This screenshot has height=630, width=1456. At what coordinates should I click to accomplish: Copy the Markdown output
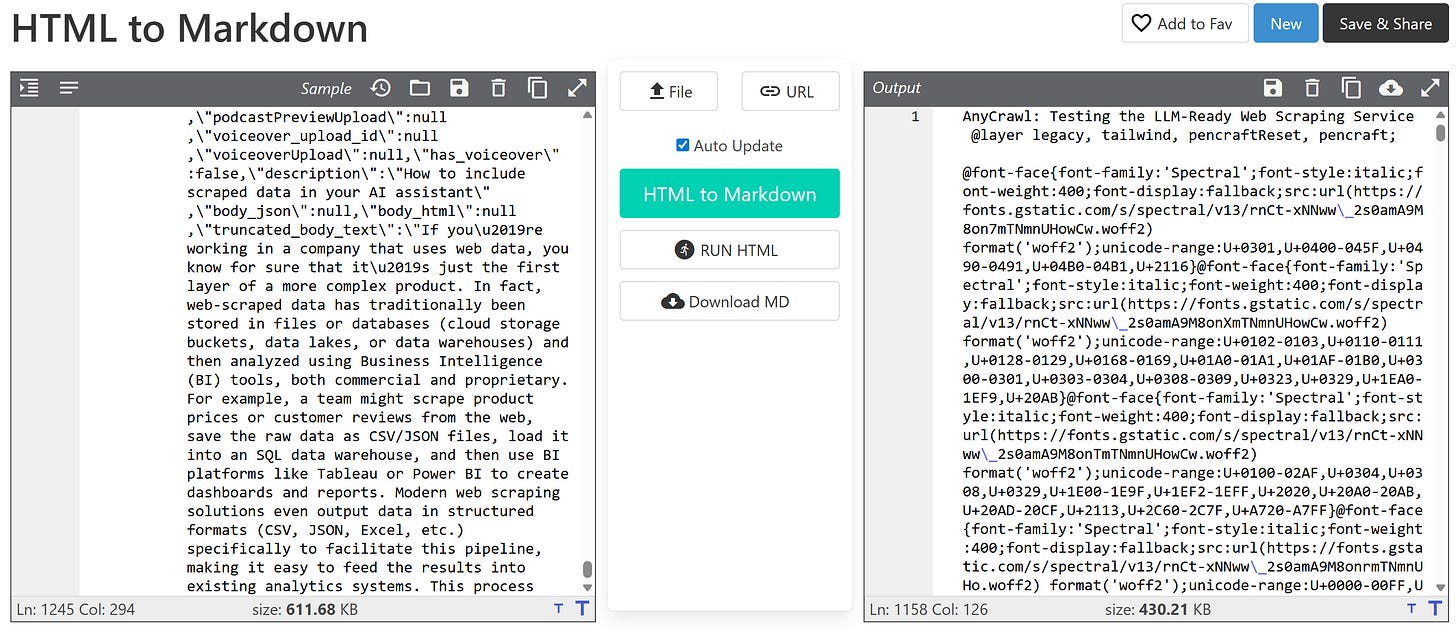1351,88
